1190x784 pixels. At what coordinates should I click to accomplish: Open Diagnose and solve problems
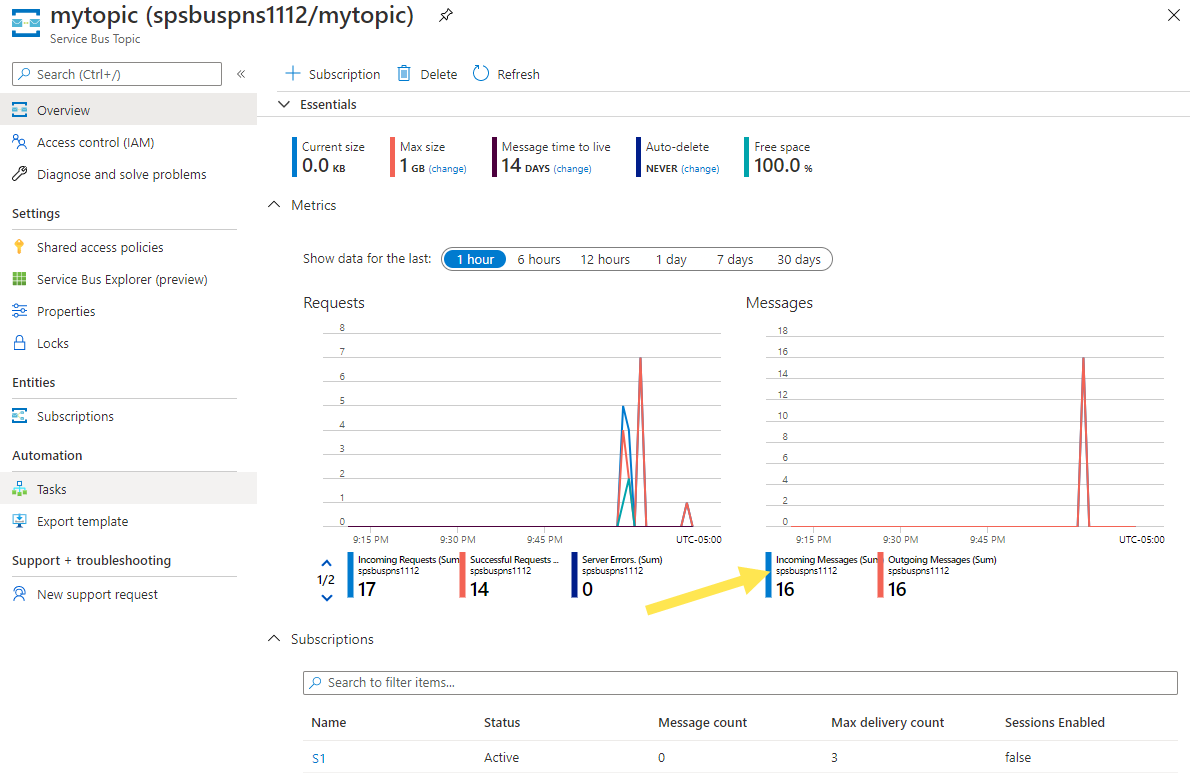point(121,174)
